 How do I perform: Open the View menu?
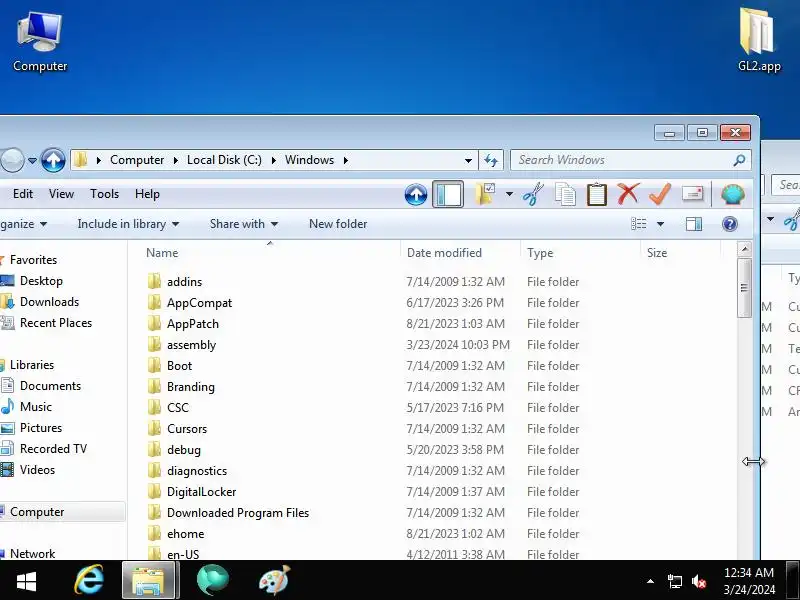click(x=62, y=194)
